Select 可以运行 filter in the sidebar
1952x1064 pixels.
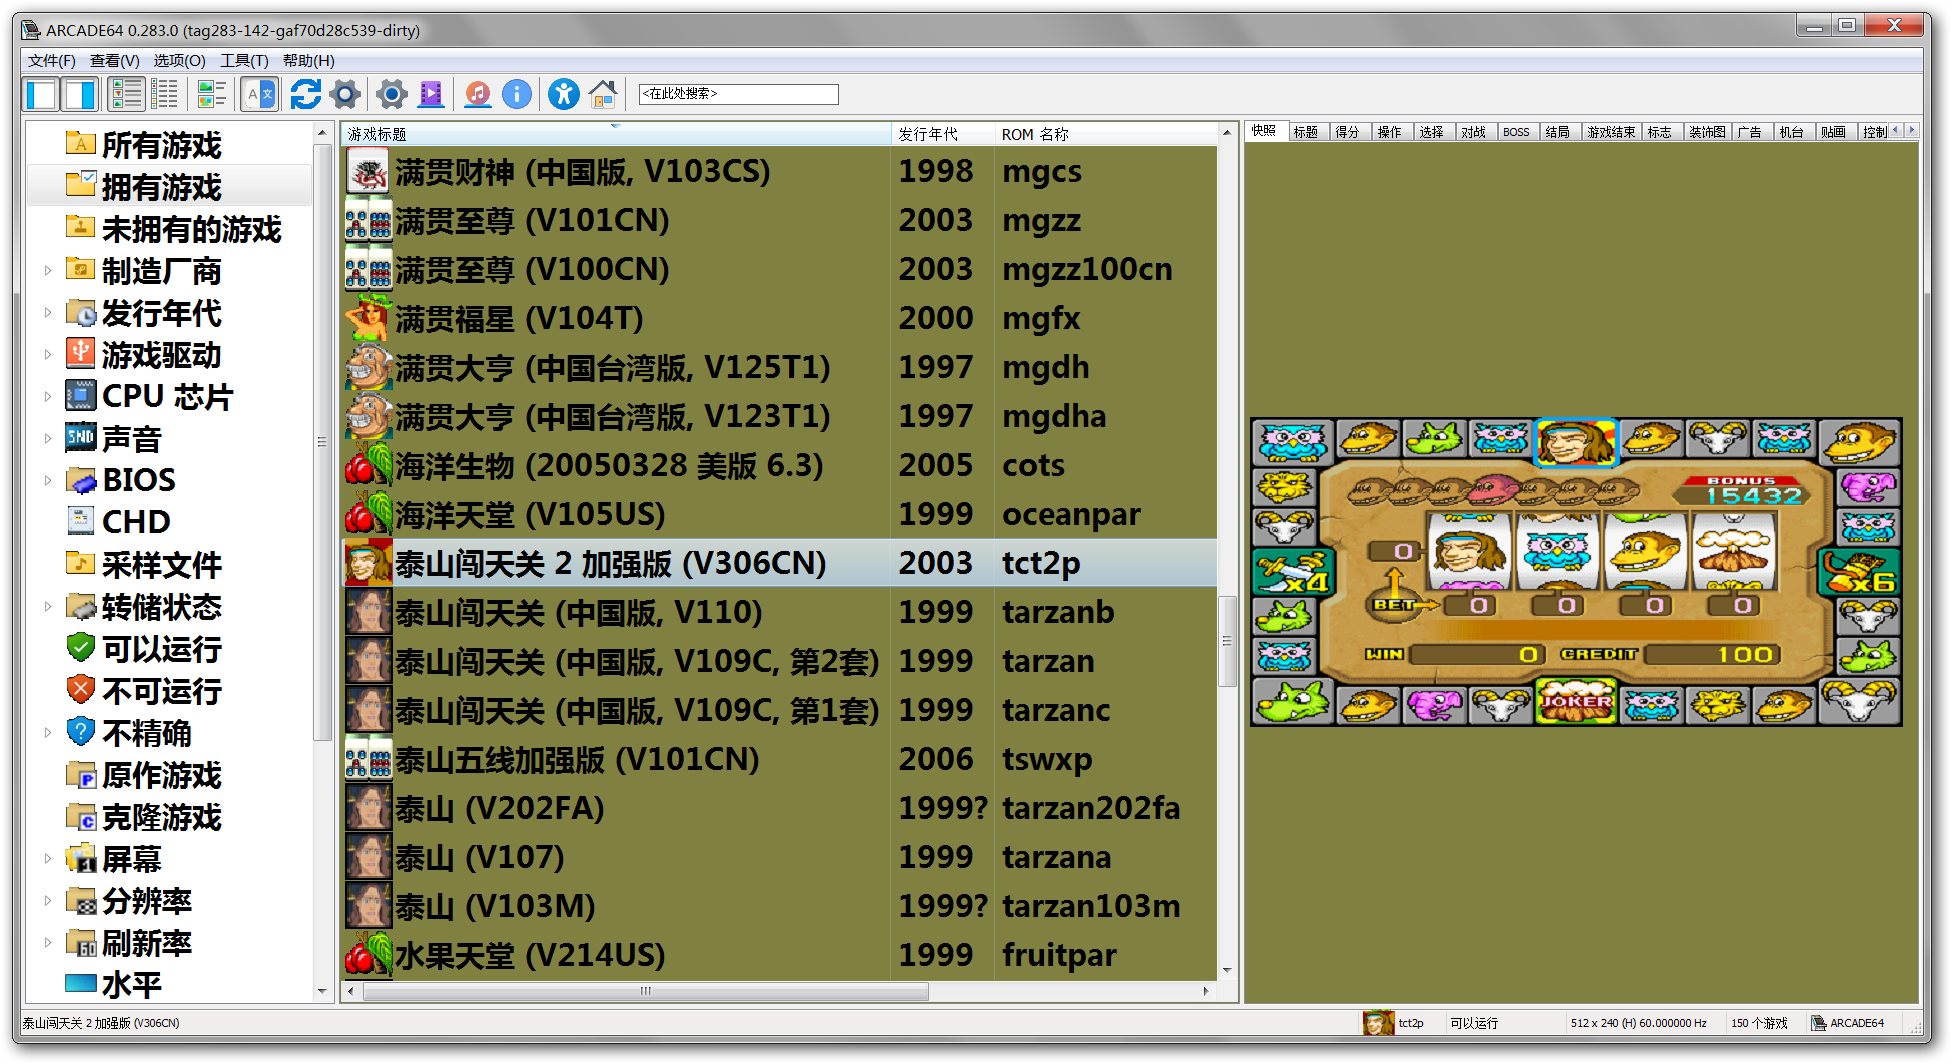[x=160, y=649]
